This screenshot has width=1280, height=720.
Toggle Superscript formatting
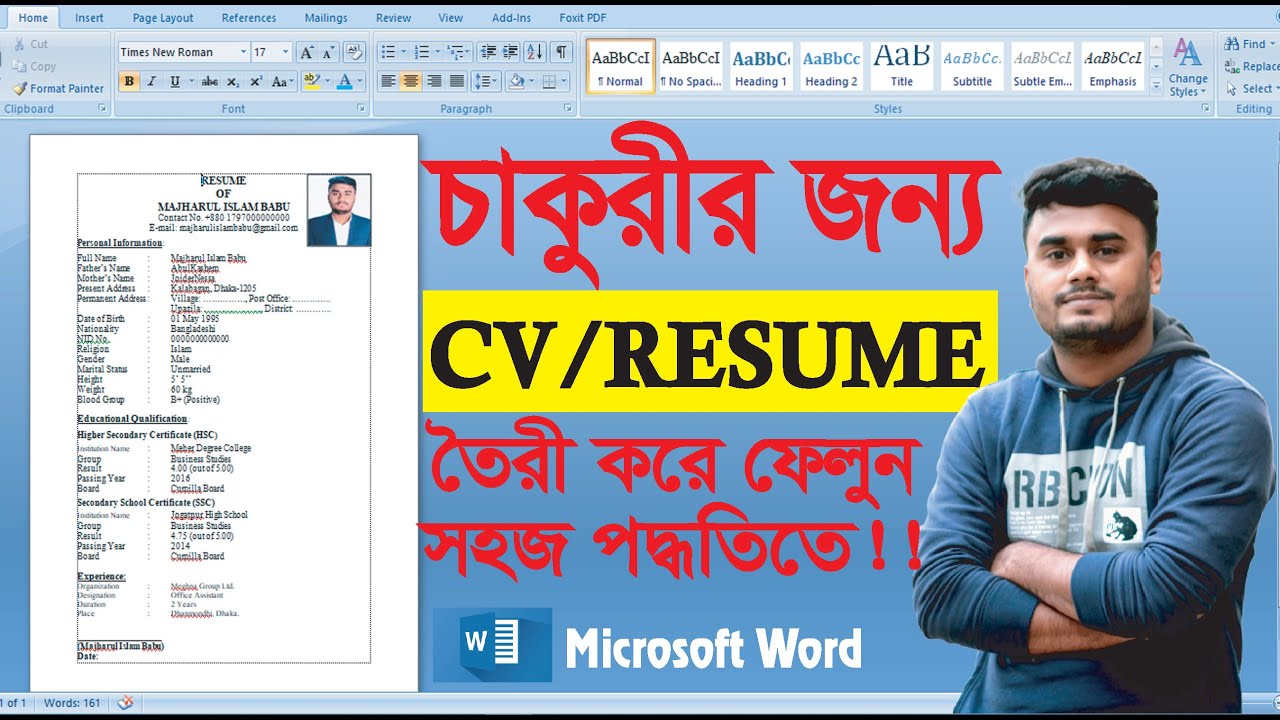(256, 81)
